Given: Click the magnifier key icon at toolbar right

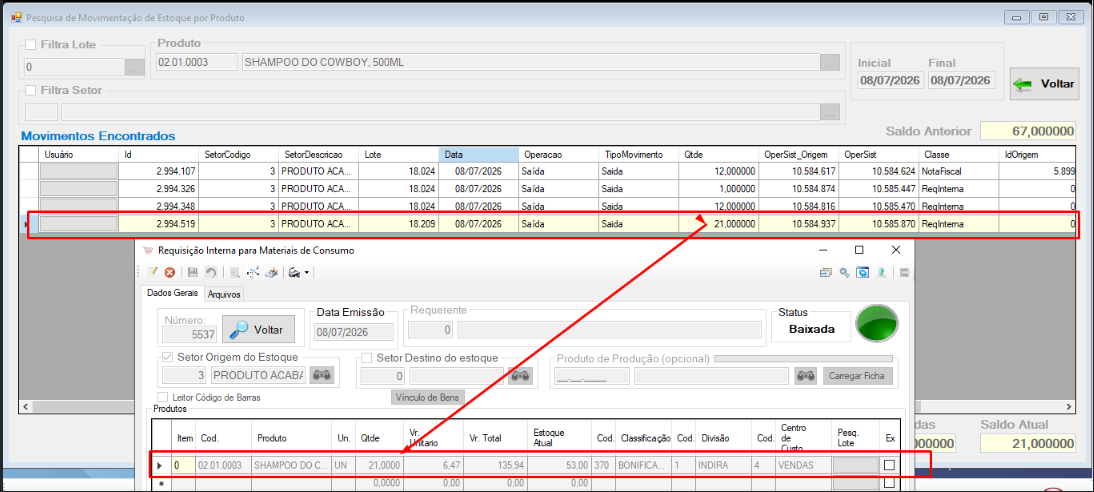Looking at the screenshot, I should tap(844, 273).
